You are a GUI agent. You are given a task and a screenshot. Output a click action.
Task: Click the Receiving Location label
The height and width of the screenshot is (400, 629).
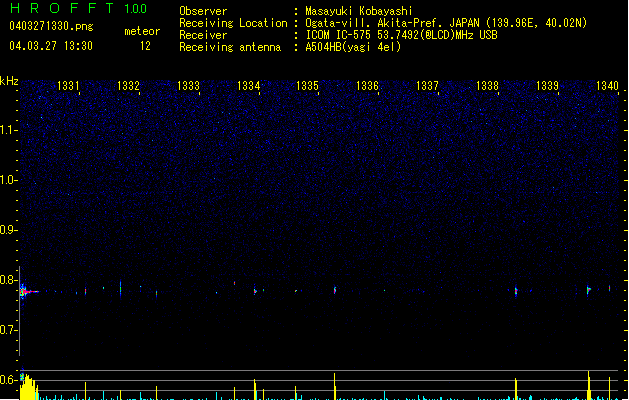pyautogui.click(x=233, y=23)
